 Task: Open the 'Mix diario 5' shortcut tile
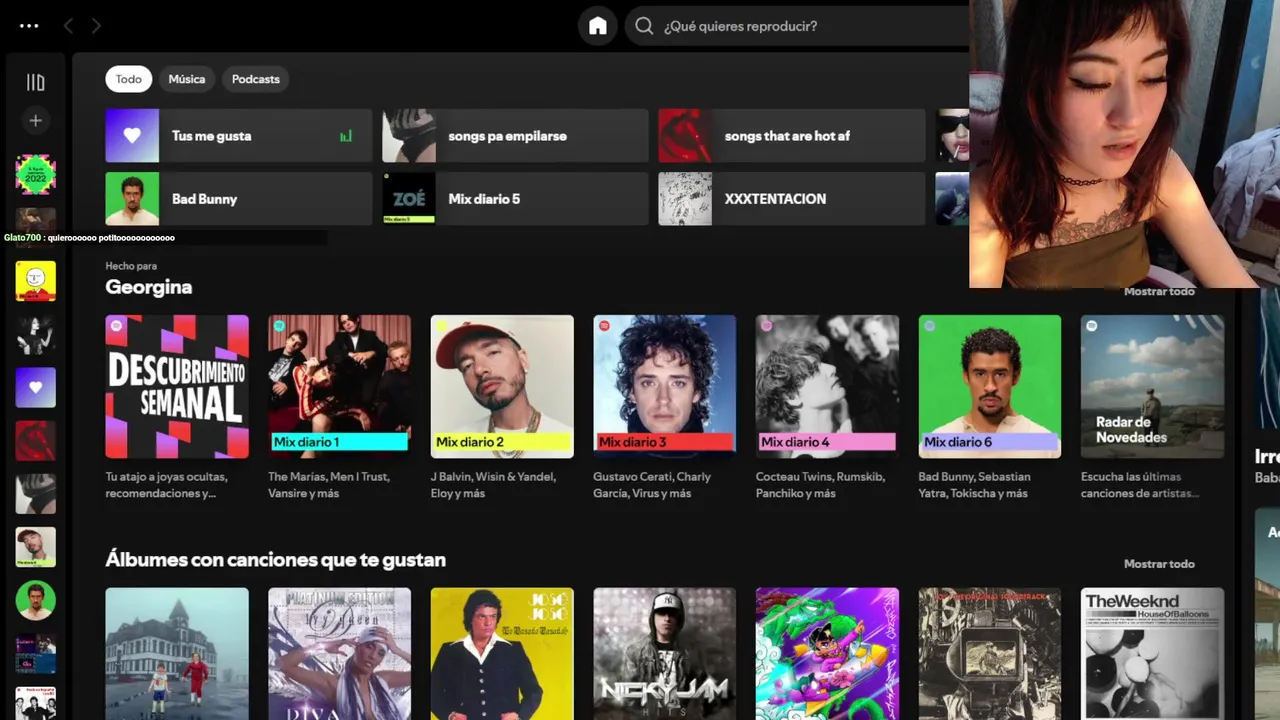pos(515,199)
